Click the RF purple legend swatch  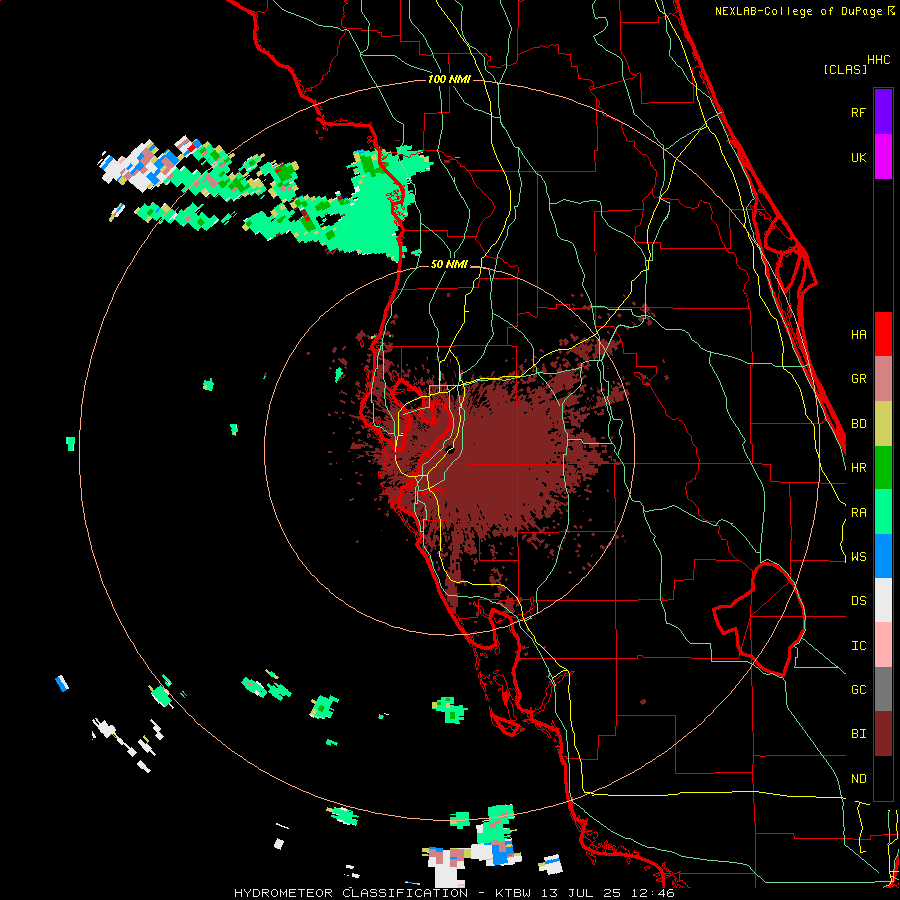(883, 112)
